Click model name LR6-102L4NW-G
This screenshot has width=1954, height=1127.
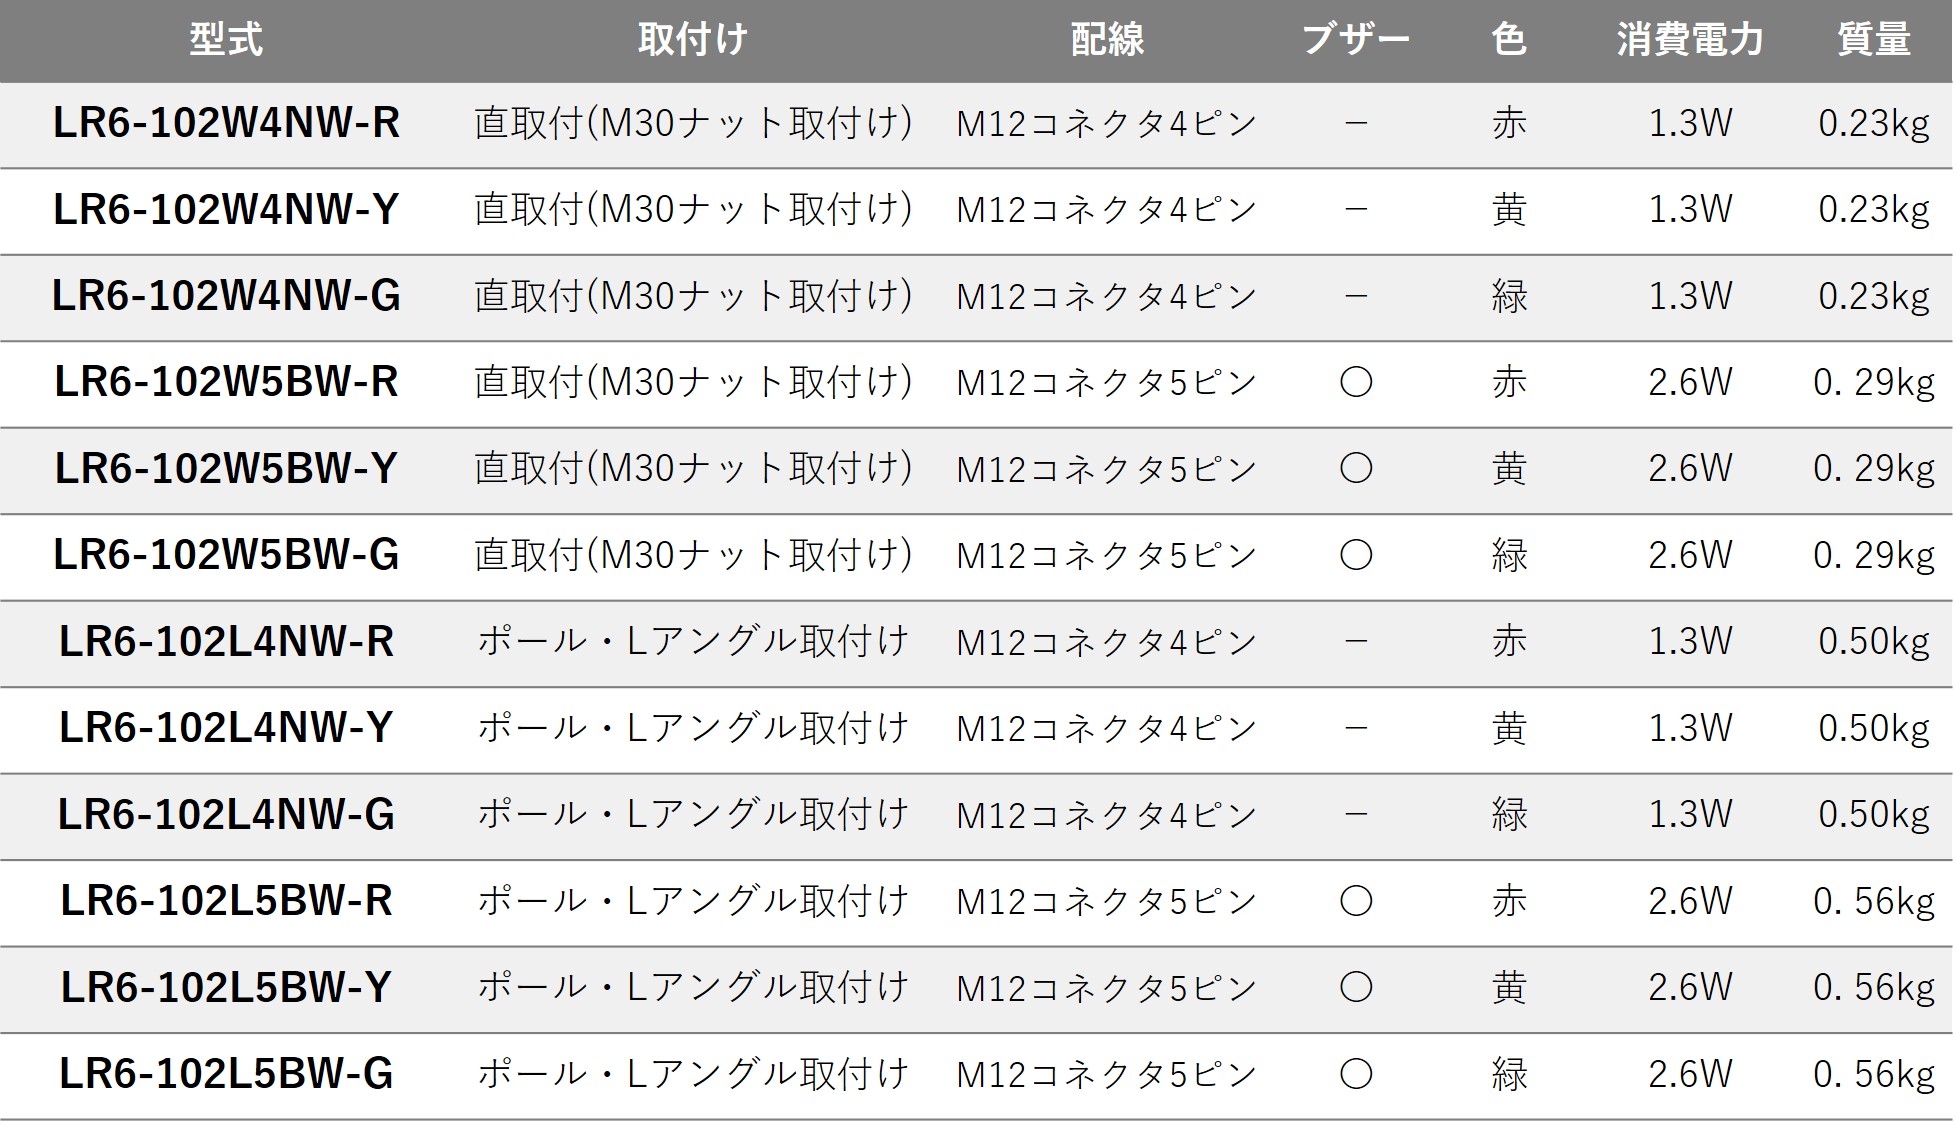coord(226,815)
